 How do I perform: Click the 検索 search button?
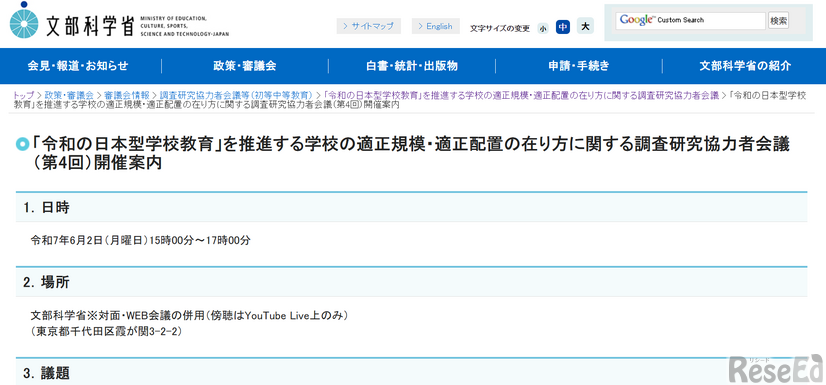click(779, 21)
